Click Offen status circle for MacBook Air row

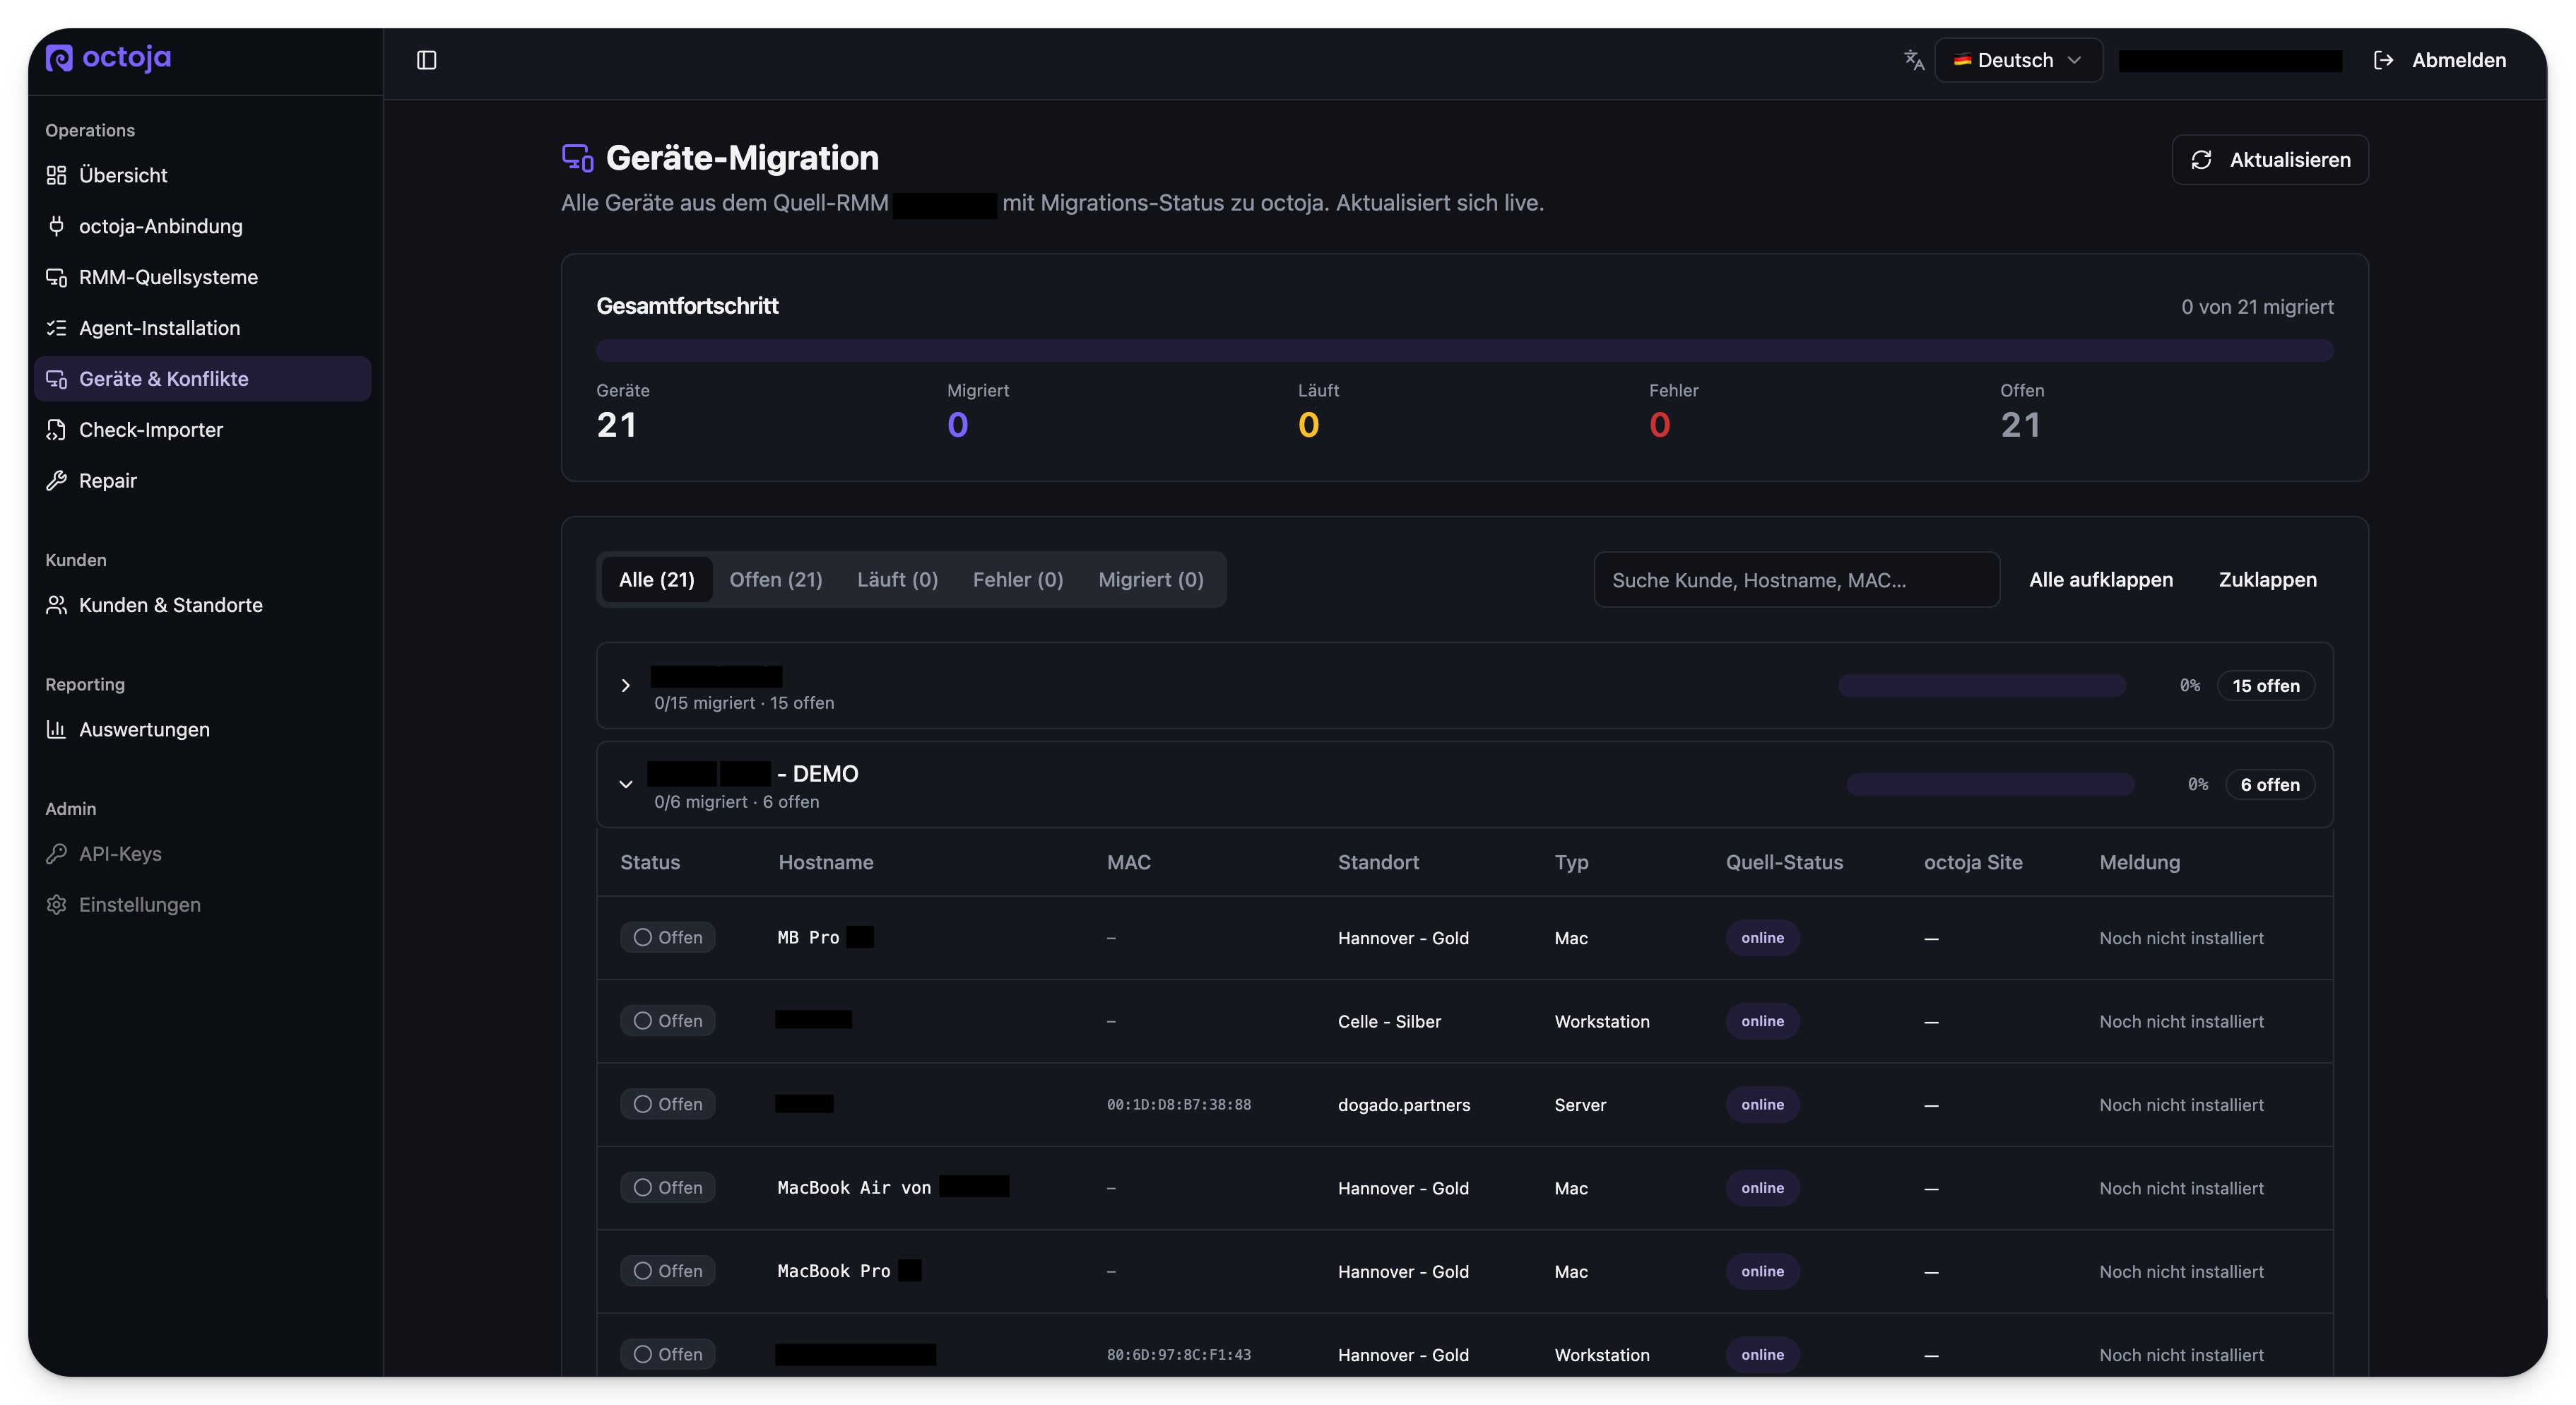point(643,1187)
